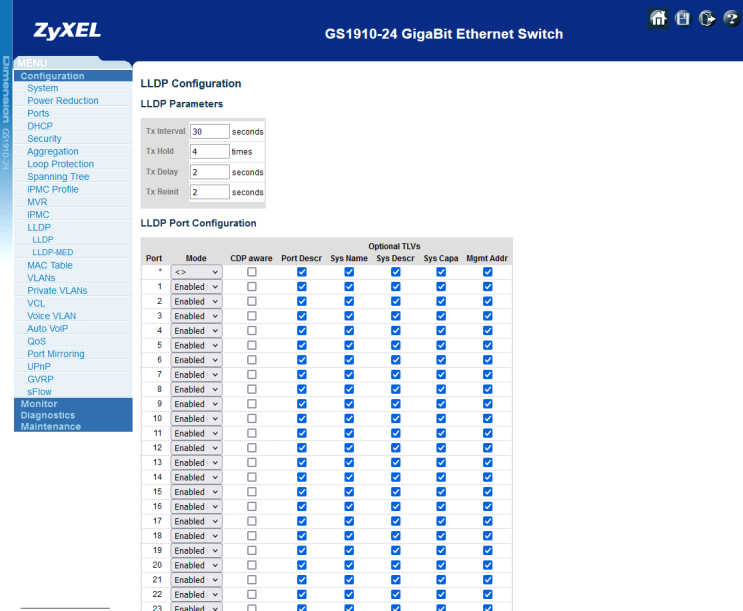Viewport: 743px width, 611px height.
Task: Click the ZyXEL logo
Action: (x=67, y=31)
